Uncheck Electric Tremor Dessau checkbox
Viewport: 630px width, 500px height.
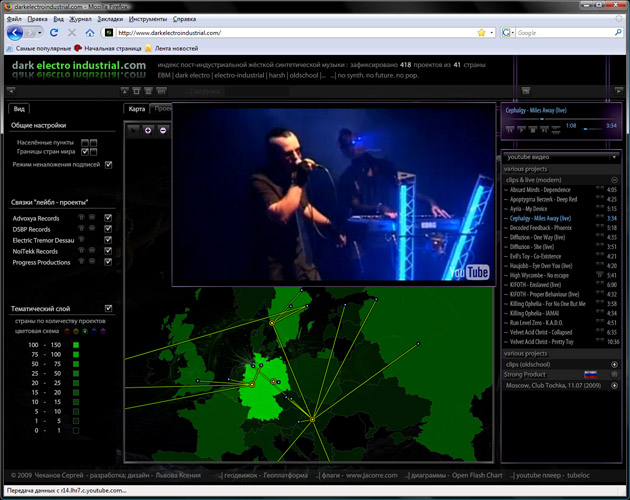[x=108, y=240]
